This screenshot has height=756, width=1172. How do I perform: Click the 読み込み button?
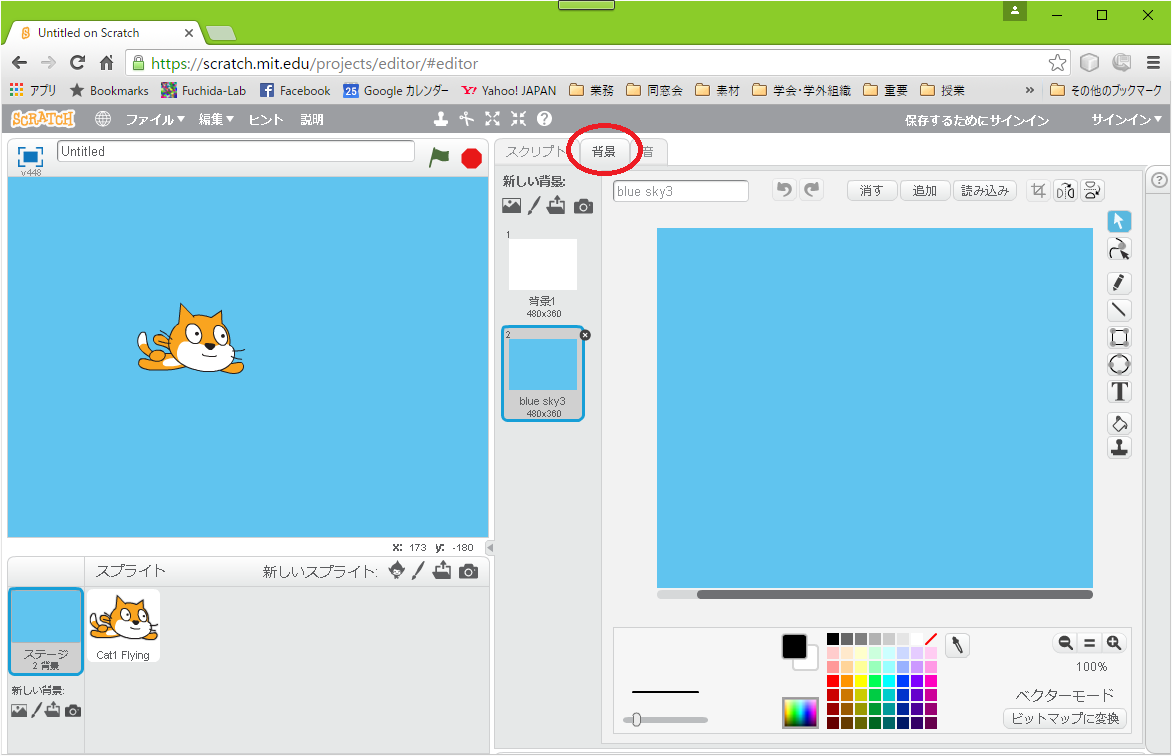pos(985,190)
